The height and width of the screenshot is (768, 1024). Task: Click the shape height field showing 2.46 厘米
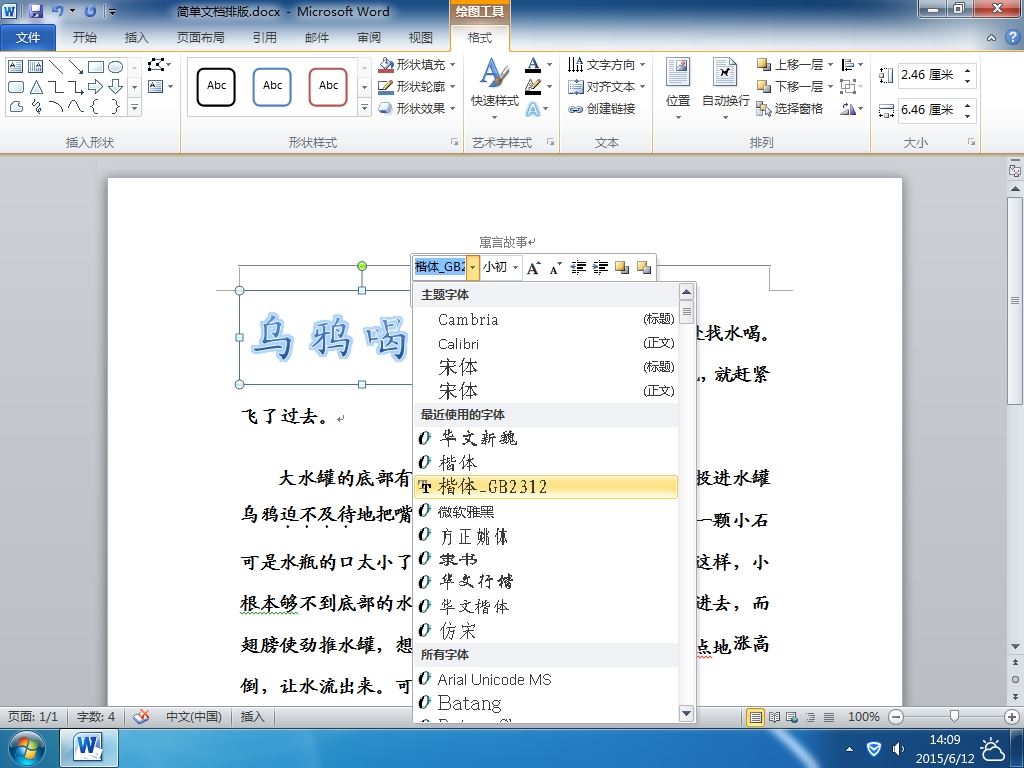[x=928, y=75]
